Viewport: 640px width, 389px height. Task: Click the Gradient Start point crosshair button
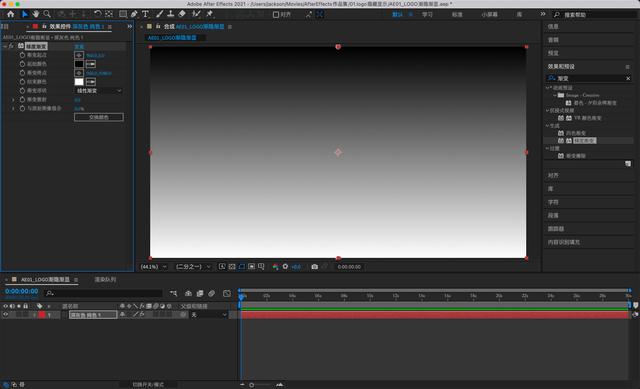tap(79, 55)
